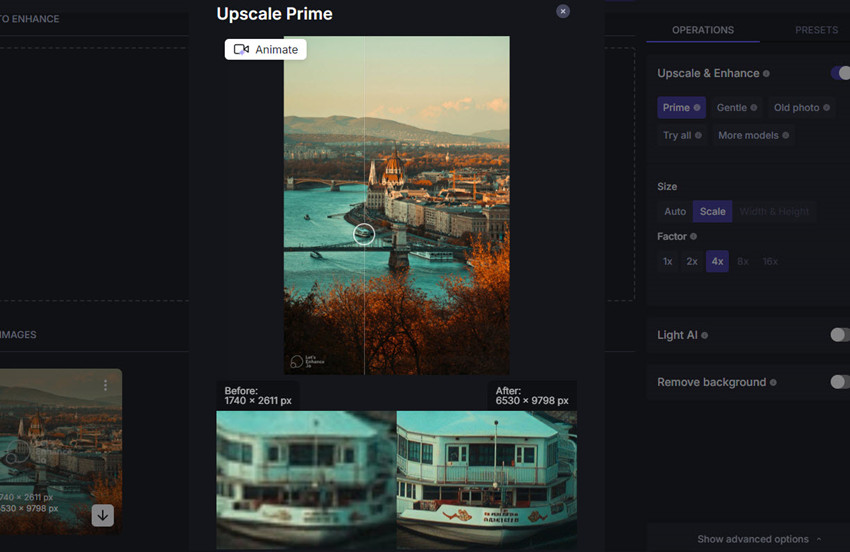Click info icon on Old photo chip
Image resolution: width=850 pixels, height=552 pixels.
click(826, 107)
